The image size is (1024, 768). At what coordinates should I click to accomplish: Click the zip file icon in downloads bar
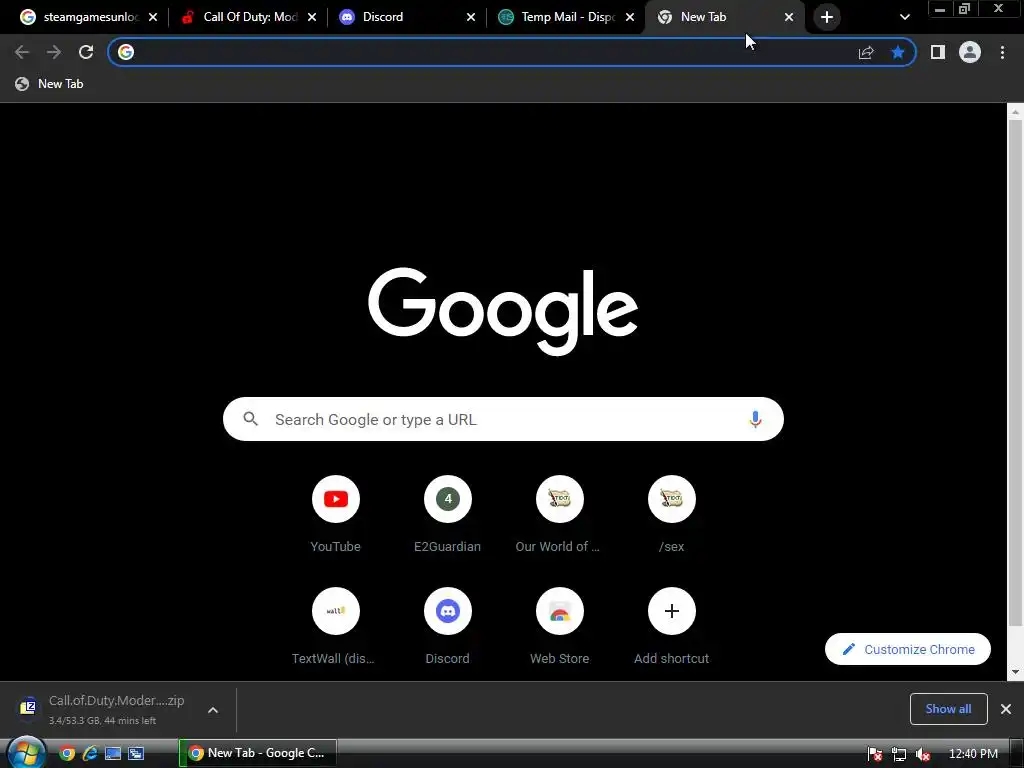tap(28, 707)
